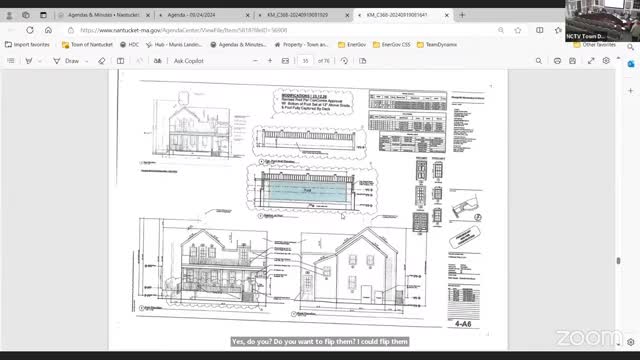640x360 pixels.
Task: Zoom out with the minus button
Action: point(256,61)
